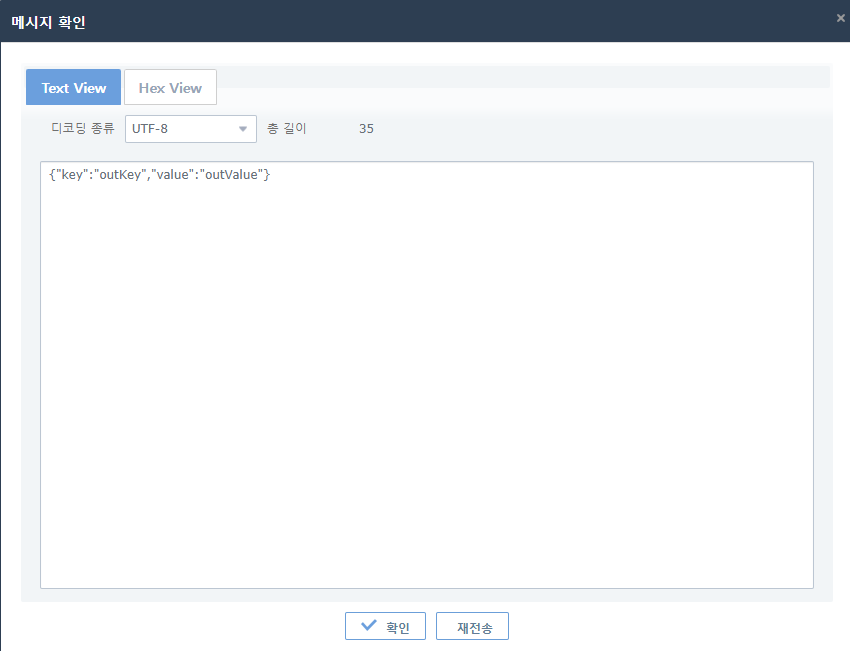The width and height of the screenshot is (850, 651).
Task: Click the "outValue" text in the message
Action: pos(231,175)
